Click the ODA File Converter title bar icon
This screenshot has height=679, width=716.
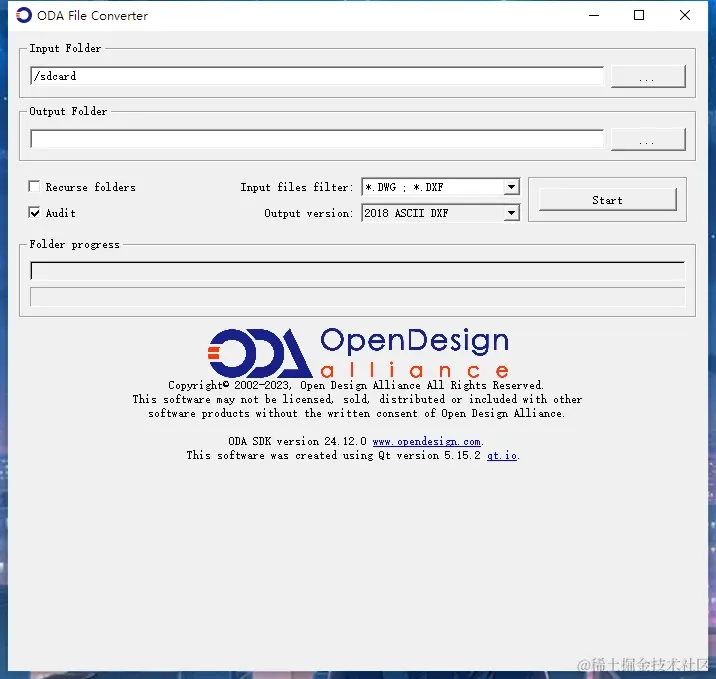pos(24,16)
